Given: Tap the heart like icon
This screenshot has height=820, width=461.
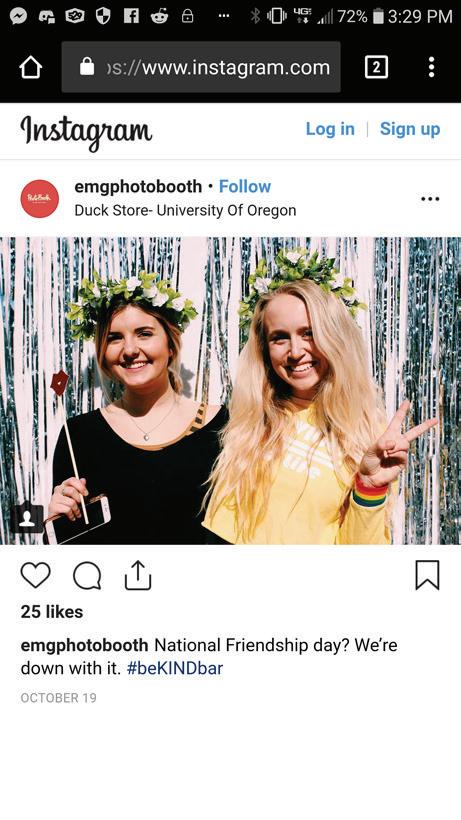Looking at the screenshot, I should (x=36, y=575).
